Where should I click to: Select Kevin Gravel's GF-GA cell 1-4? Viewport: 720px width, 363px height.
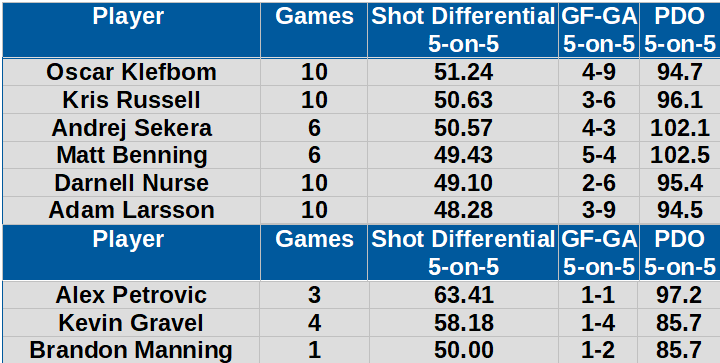click(x=599, y=322)
